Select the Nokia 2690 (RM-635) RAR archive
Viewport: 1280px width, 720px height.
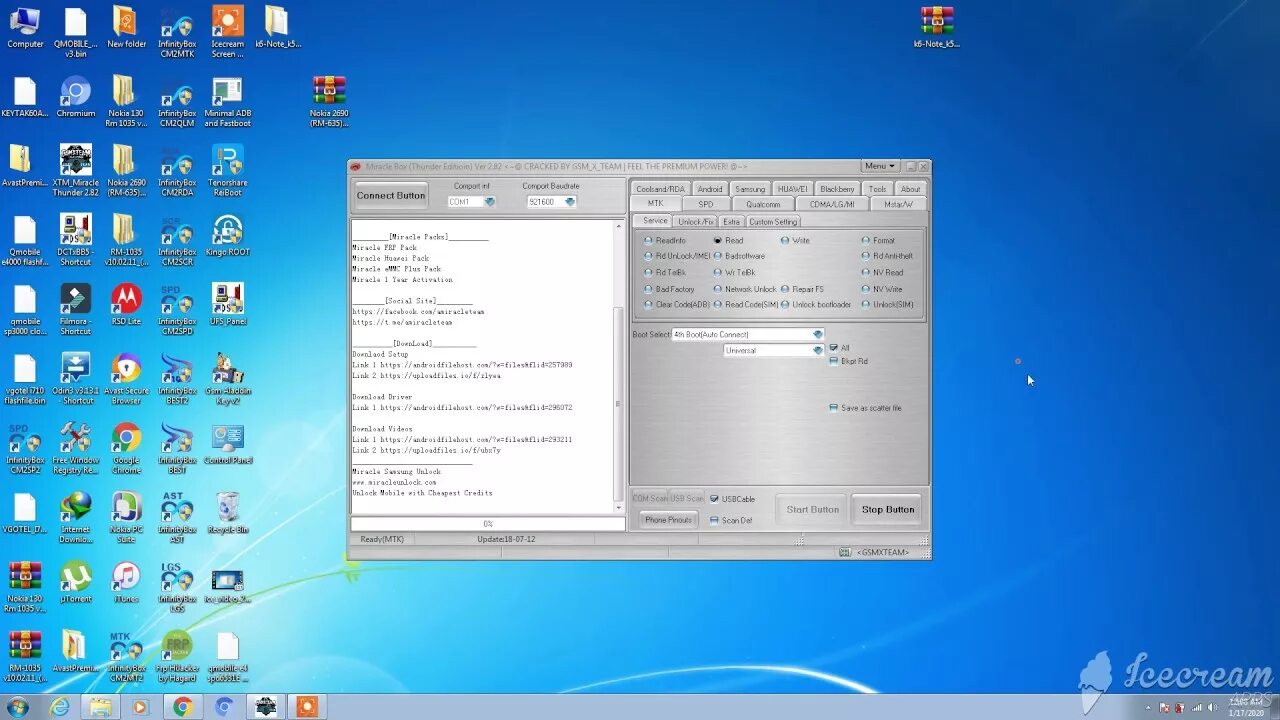pyautogui.click(x=329, y=102)
